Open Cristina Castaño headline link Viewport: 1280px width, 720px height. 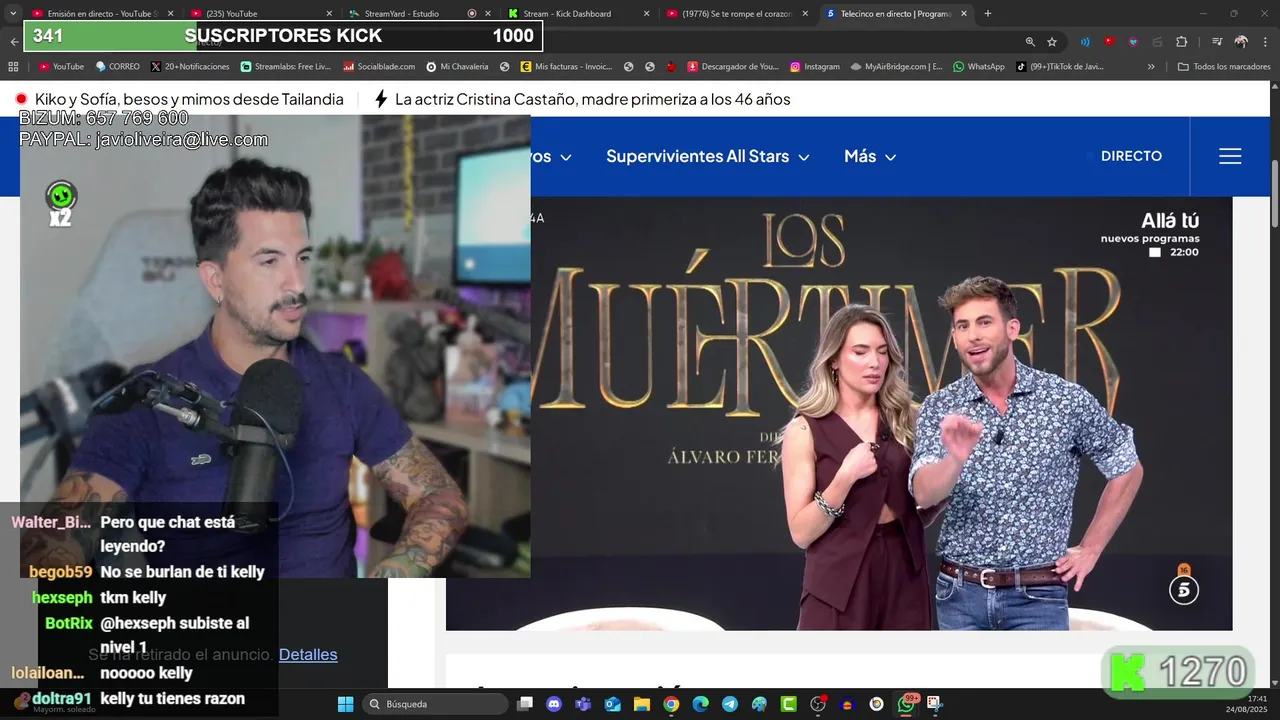click(x=592, y=99)
